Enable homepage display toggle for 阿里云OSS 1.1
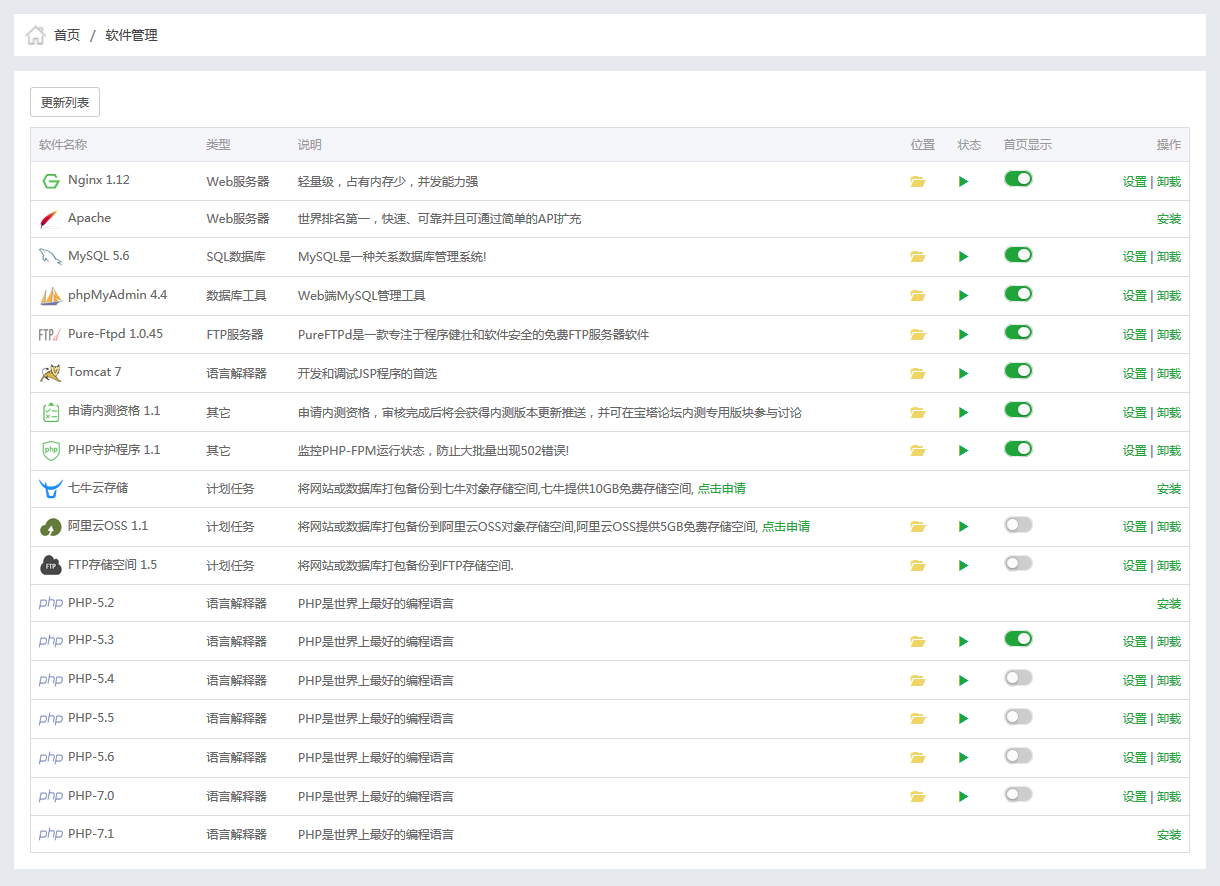Viewport: 1220px width, 886px height. tap(1018, 525)
